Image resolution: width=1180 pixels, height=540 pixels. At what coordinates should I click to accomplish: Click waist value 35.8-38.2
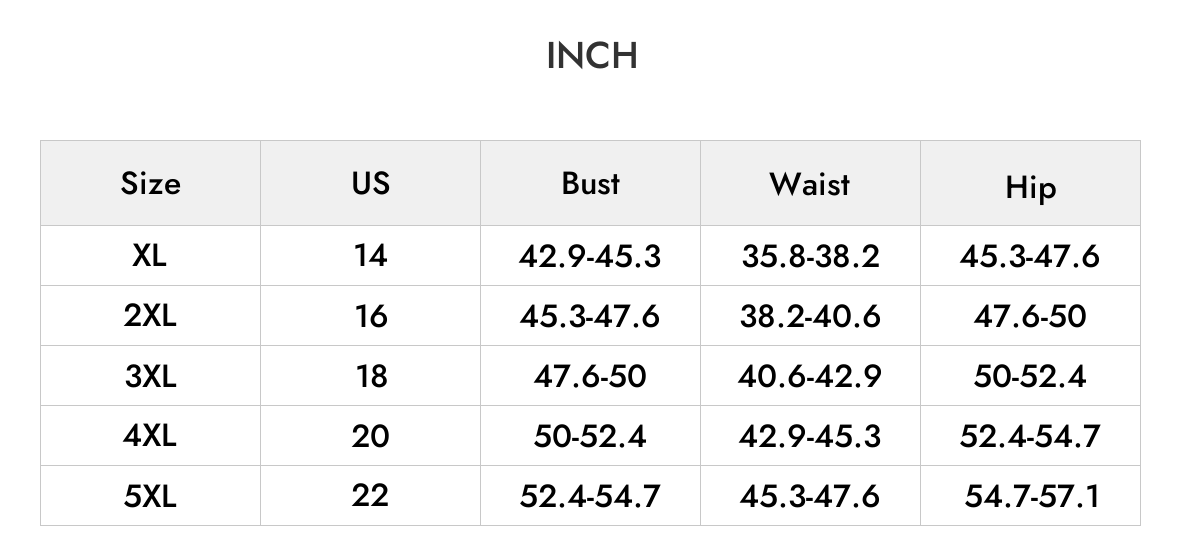(810, 256)
